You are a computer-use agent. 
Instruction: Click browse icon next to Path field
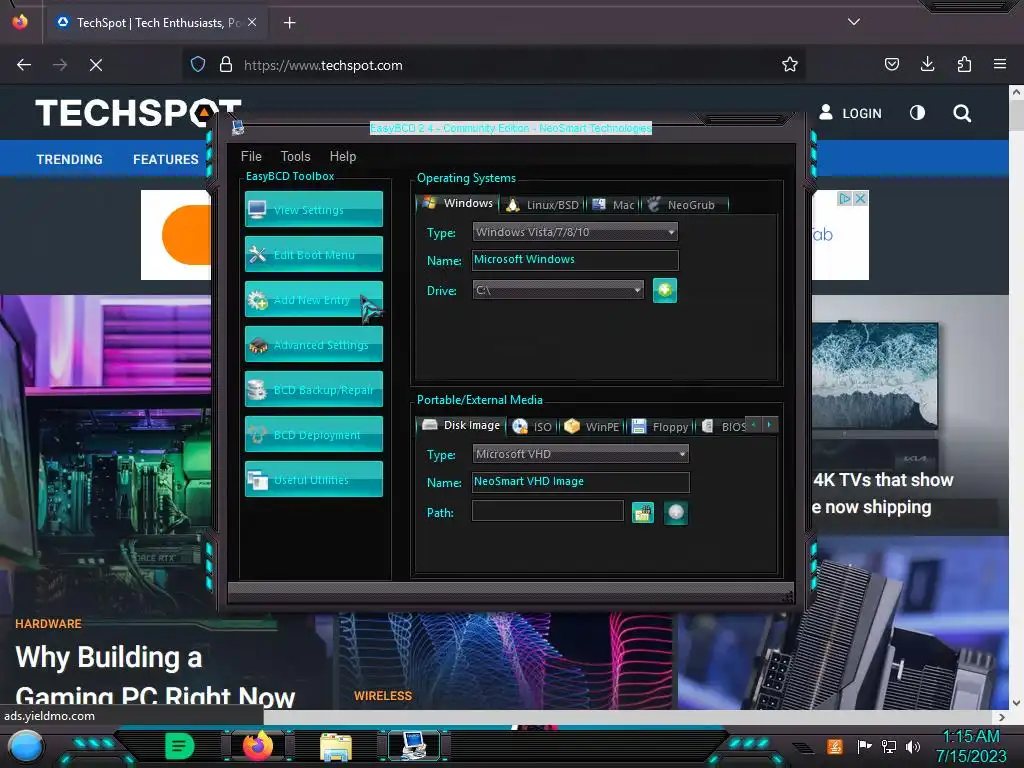click(x=643, y=513)
